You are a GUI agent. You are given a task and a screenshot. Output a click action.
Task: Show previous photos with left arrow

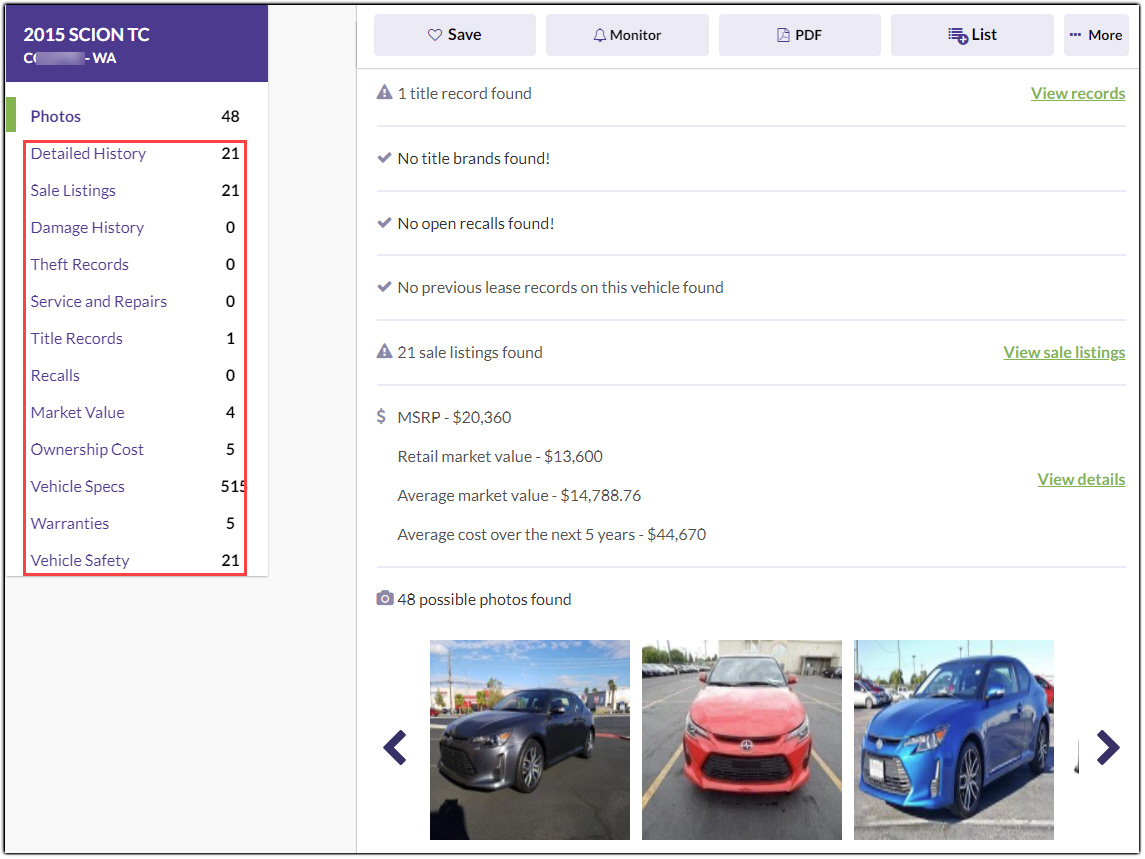395,747
